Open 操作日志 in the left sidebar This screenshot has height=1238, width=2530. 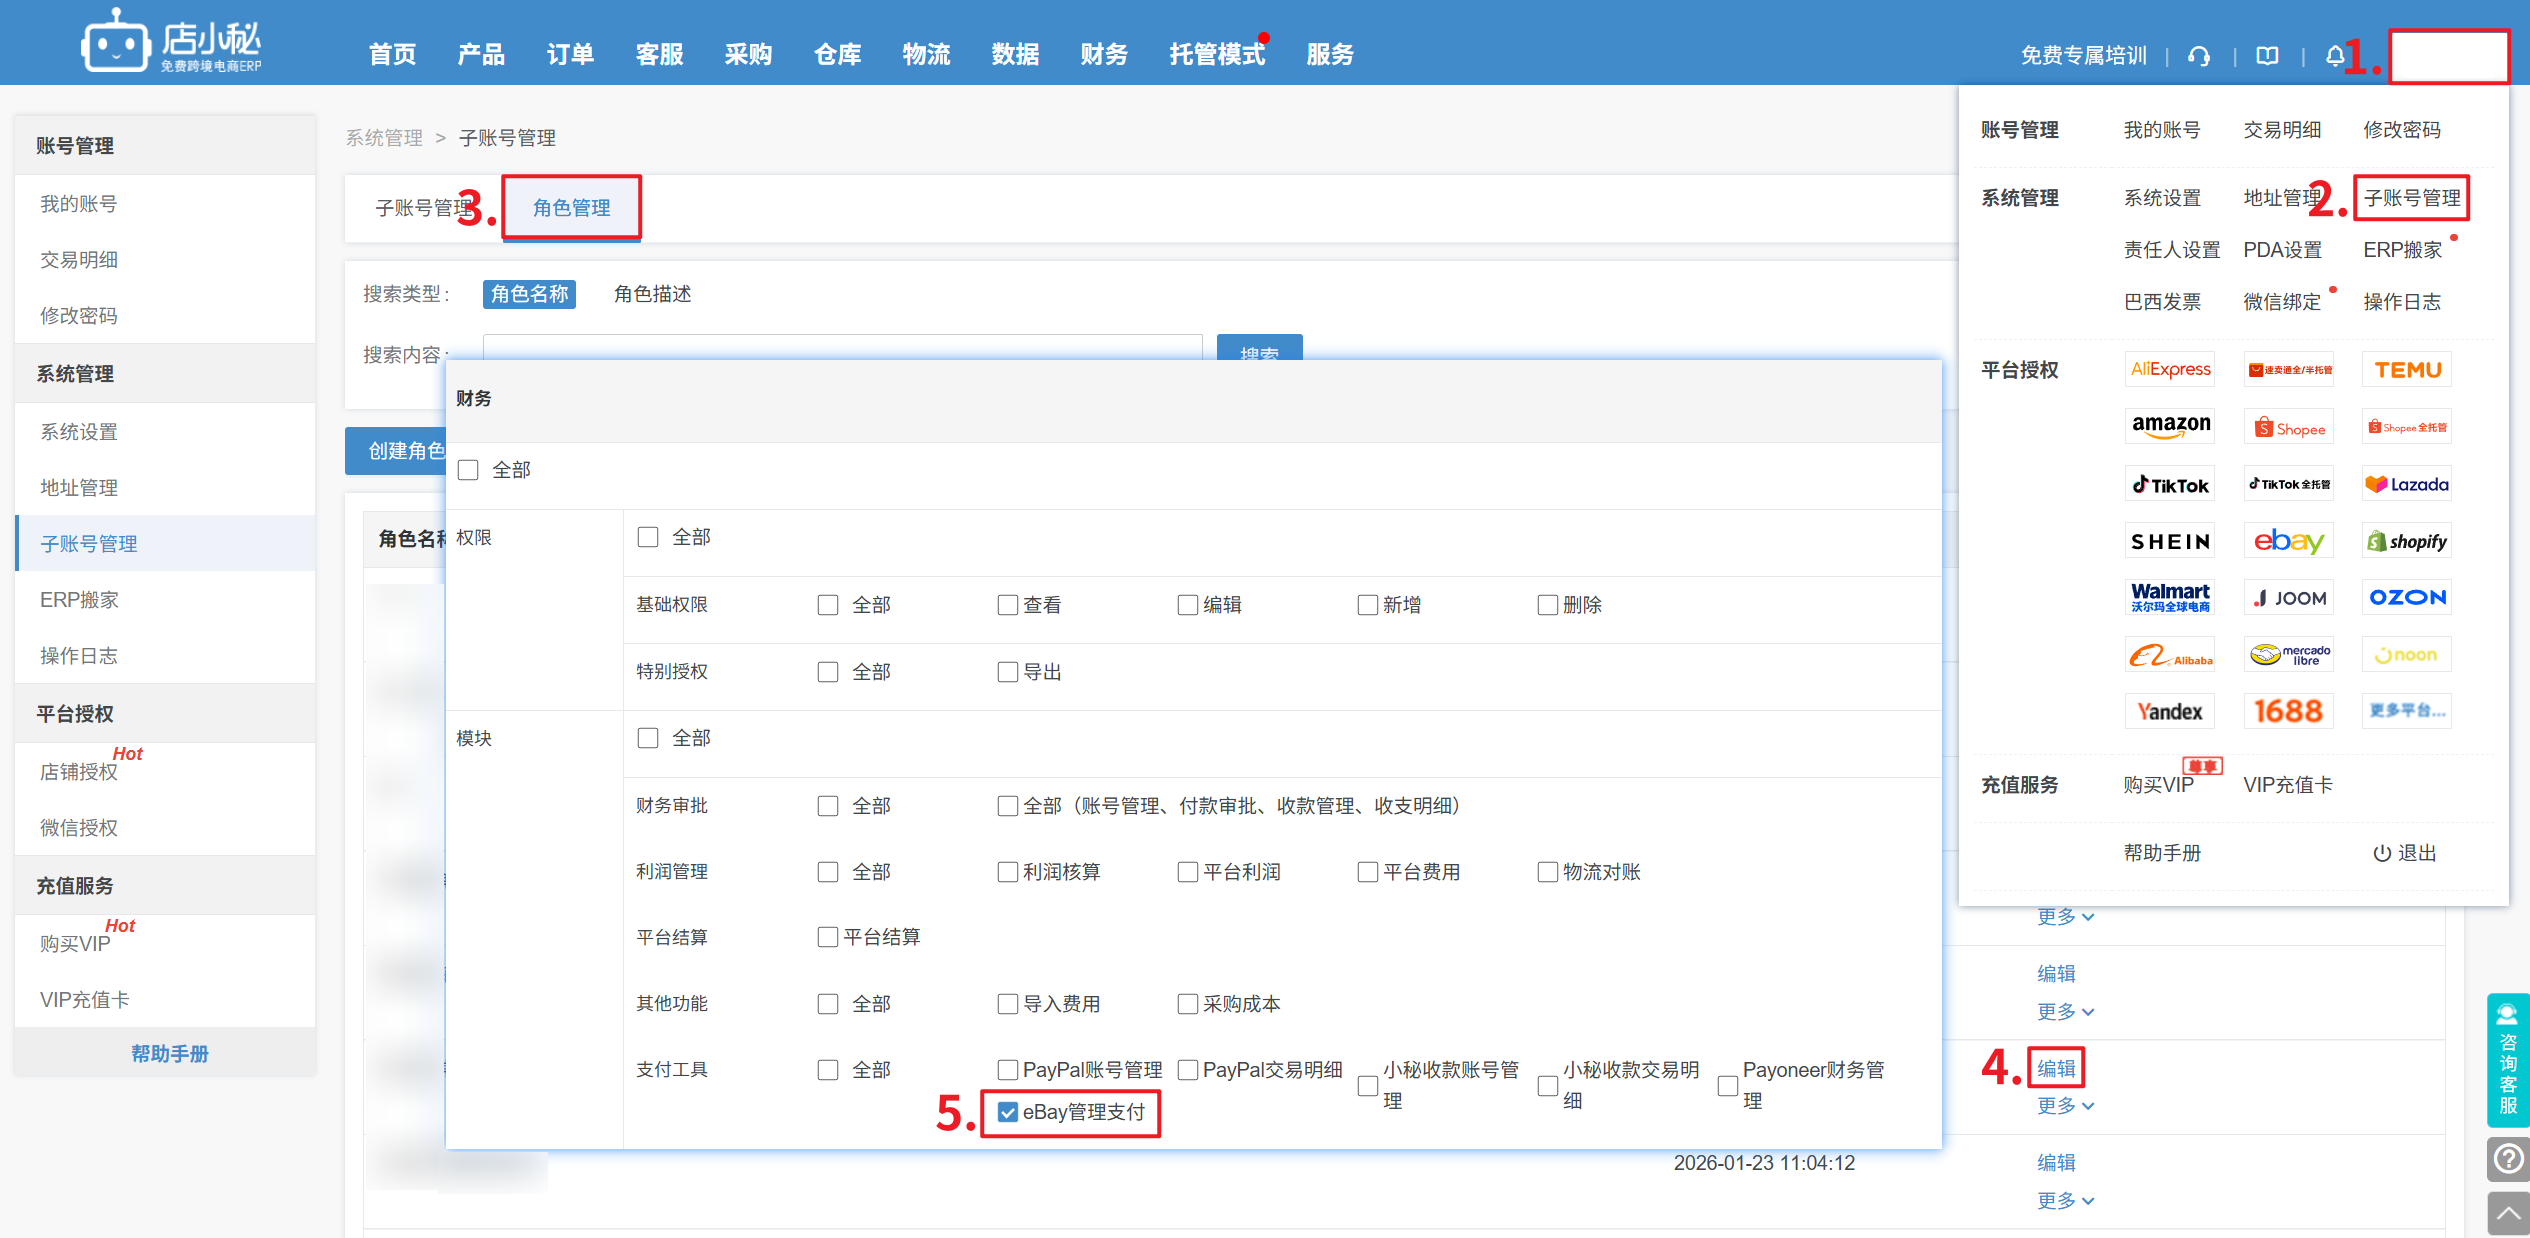coord(79,656)
